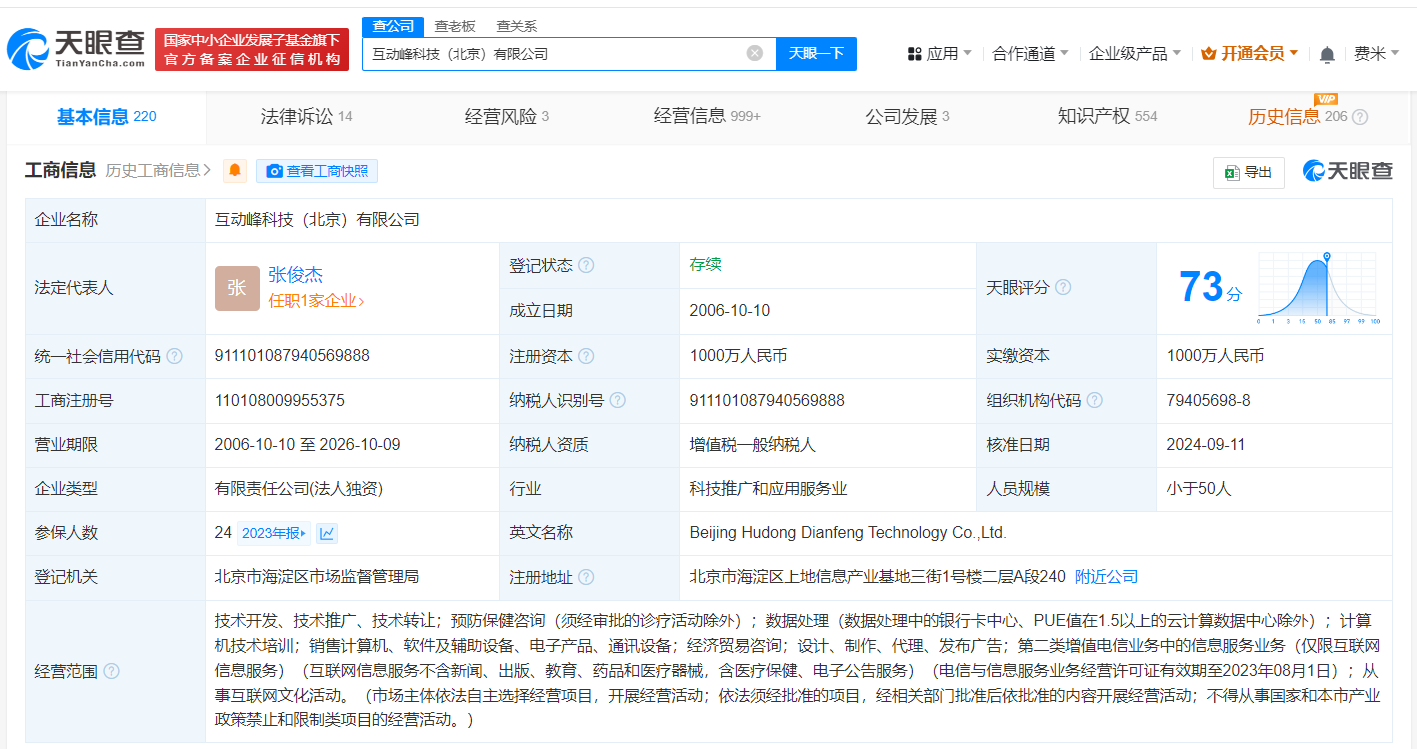Click inside the company search input field
This screenshot has height=749, width=1417.
[x=560, y=53]
